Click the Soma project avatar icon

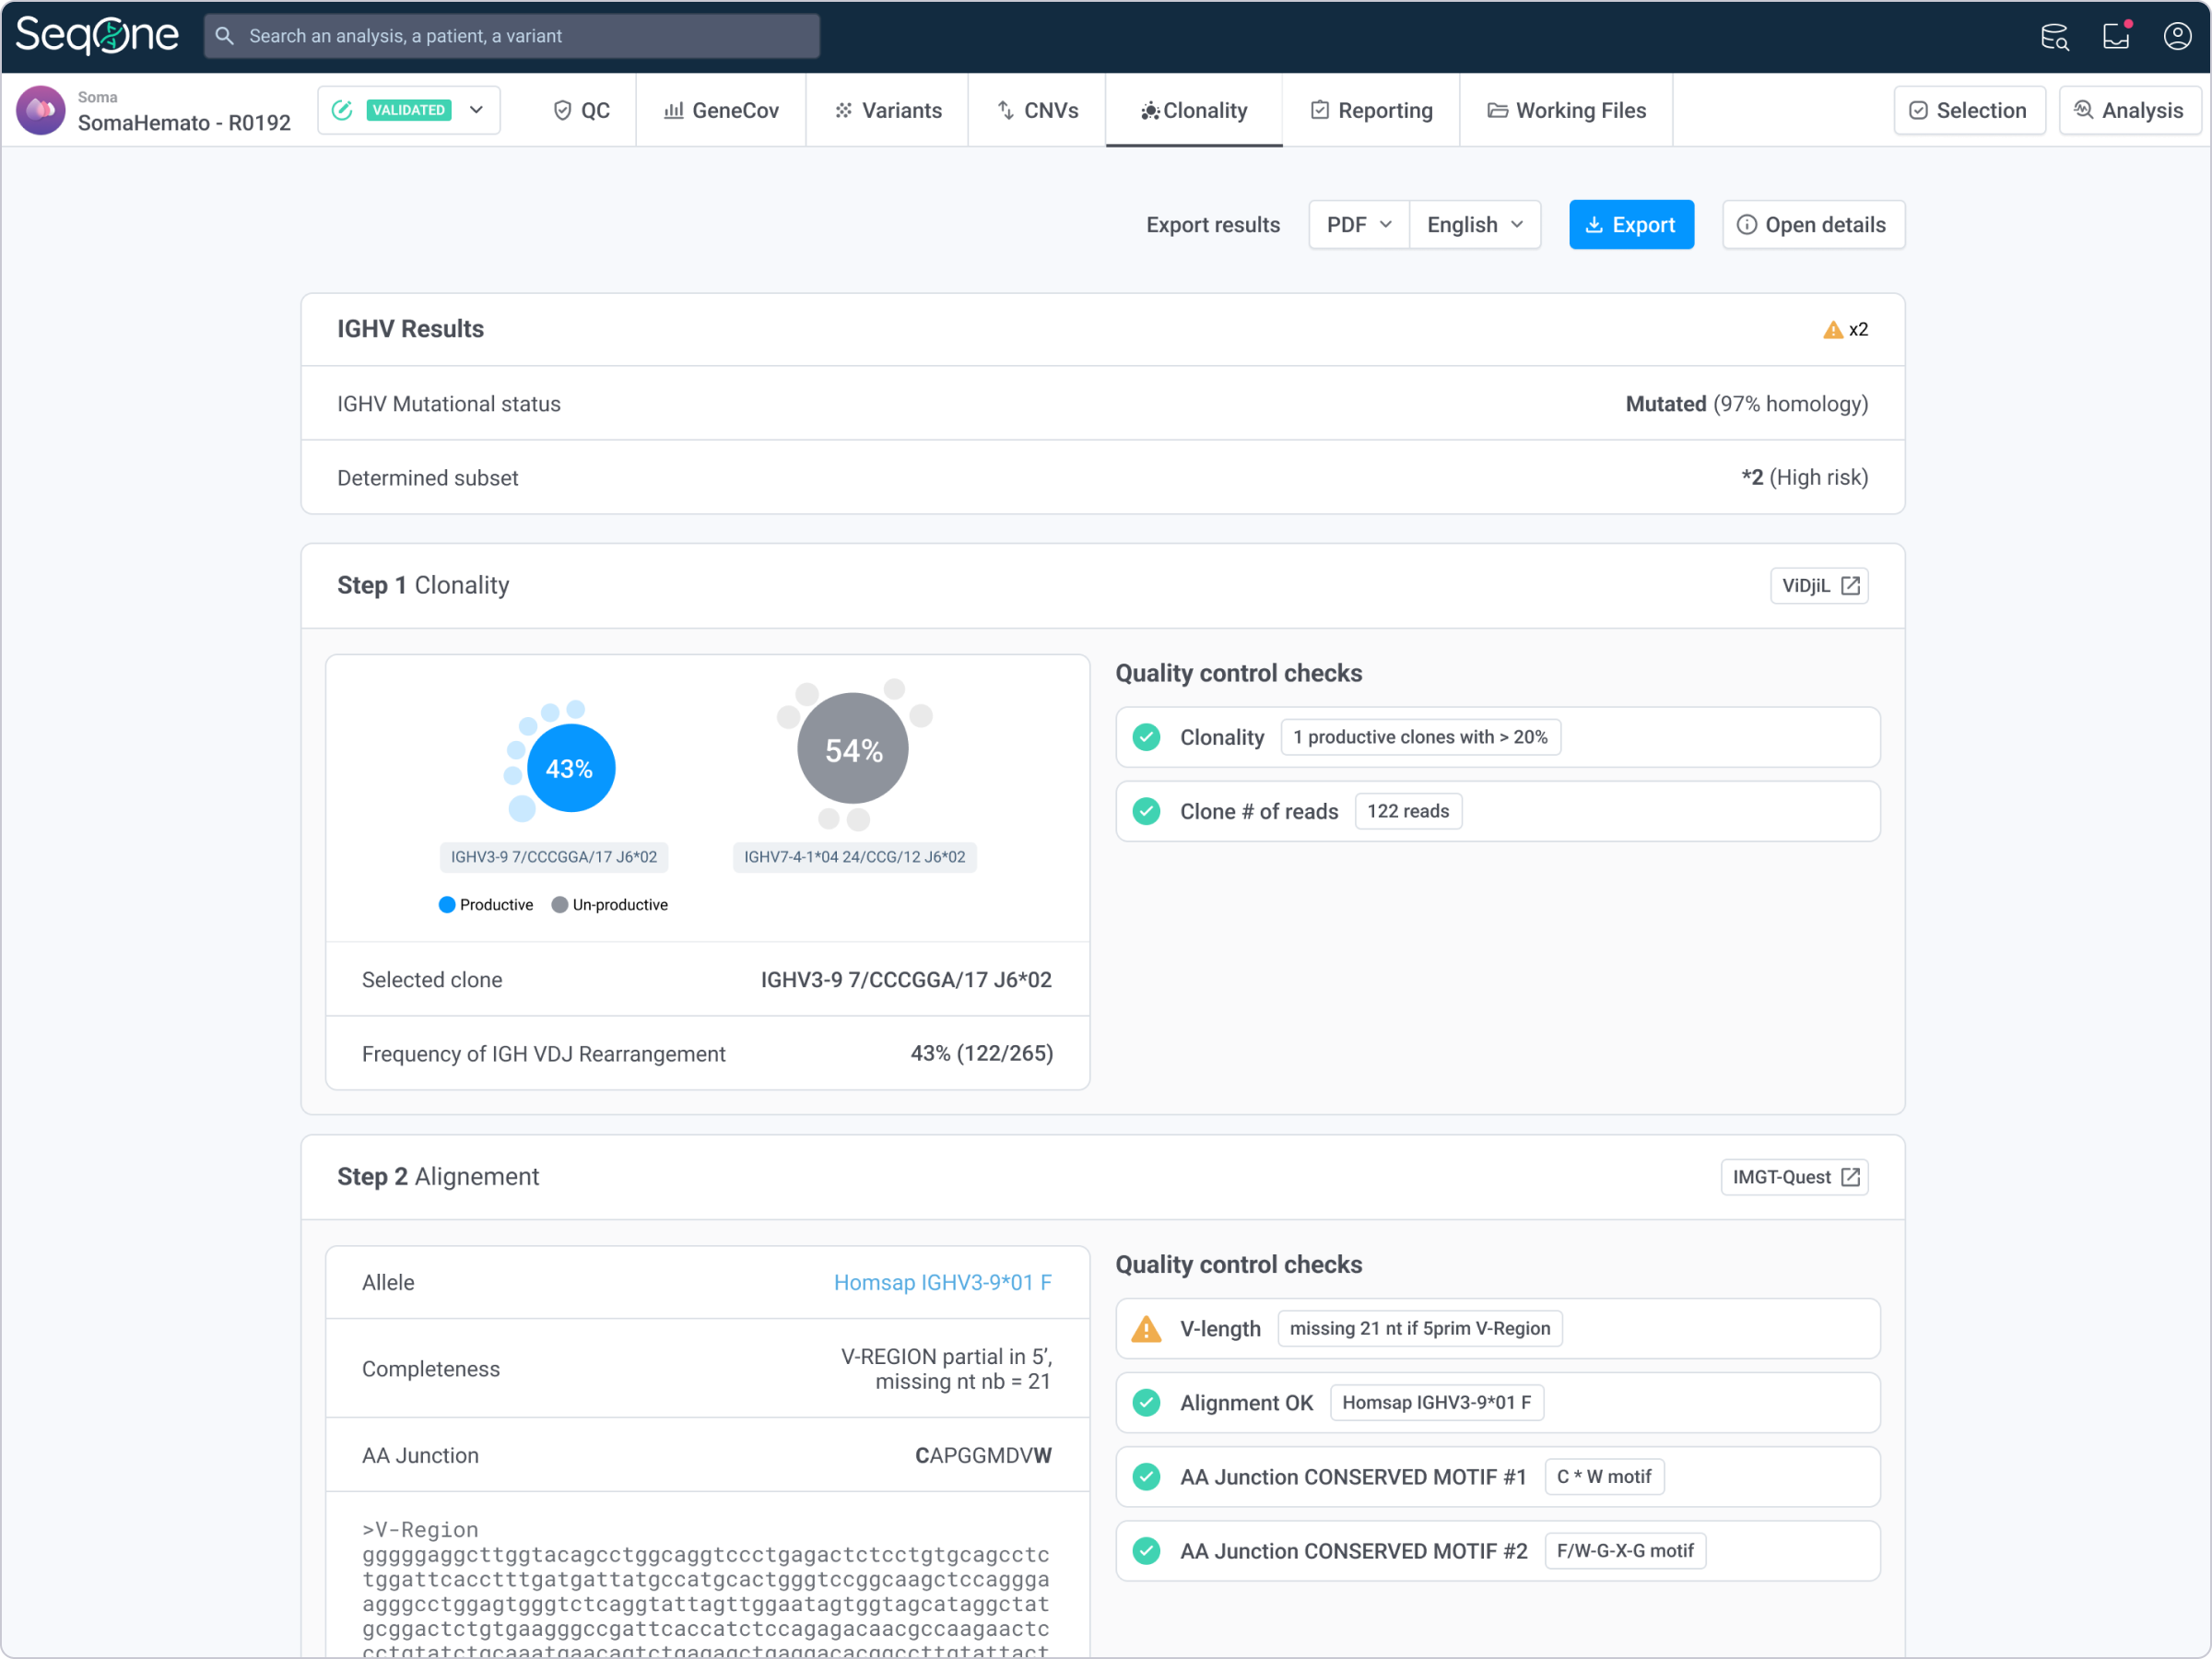pyautogui.click(x=41, y=110)
